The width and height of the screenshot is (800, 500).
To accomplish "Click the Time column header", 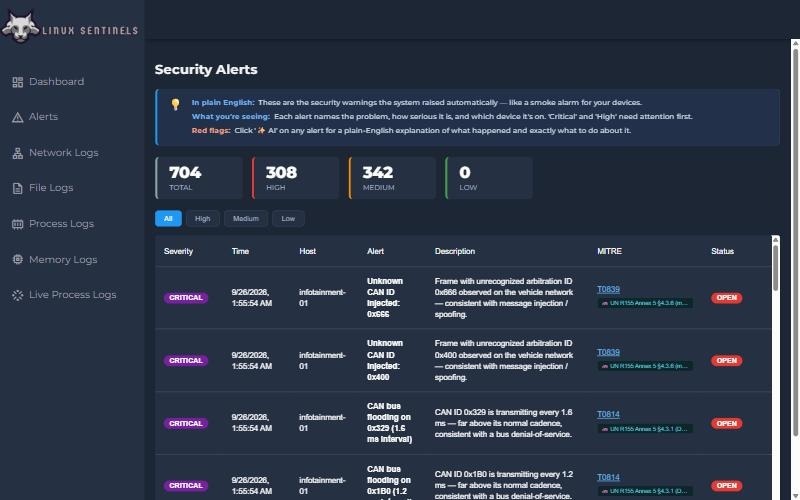I will (x=240, y=252).
